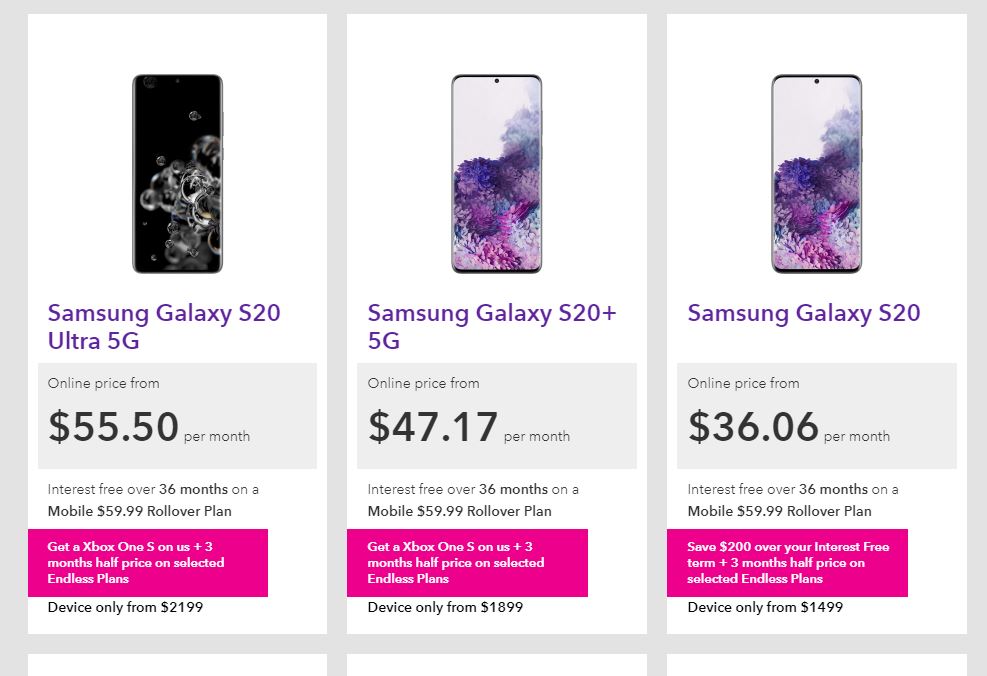Click the Device only from $2199 text
Image resolution: width=987 pixels, height=676 pixels.
click(125, 607)
